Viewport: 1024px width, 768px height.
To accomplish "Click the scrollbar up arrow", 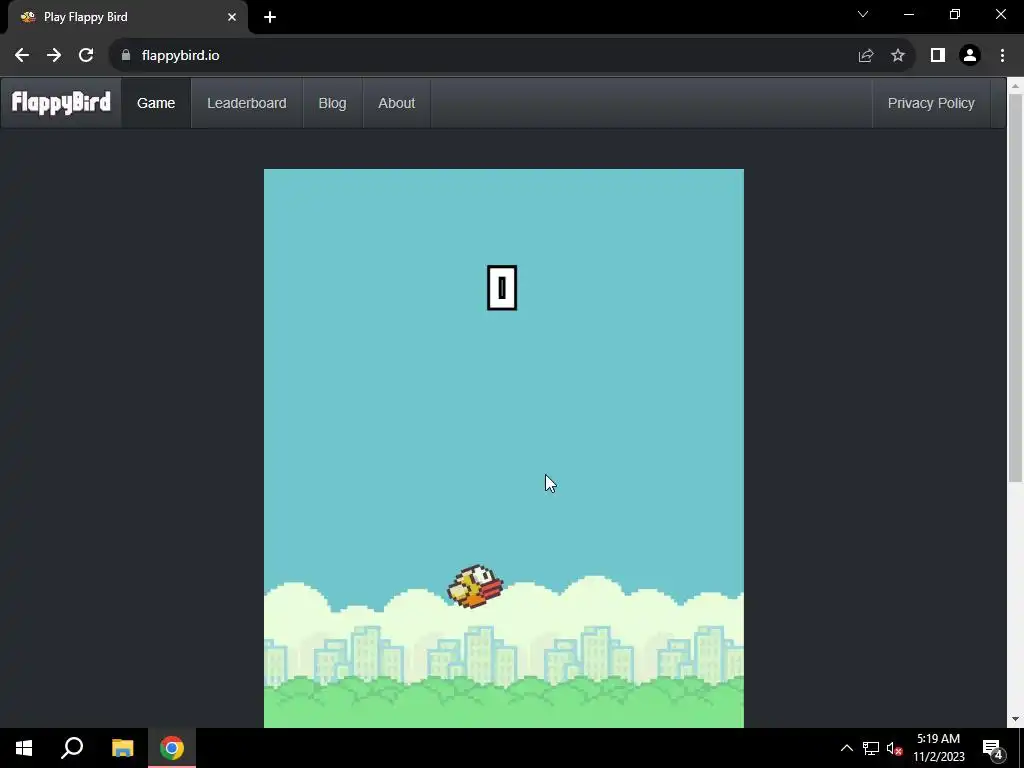I will point(1016,85).
